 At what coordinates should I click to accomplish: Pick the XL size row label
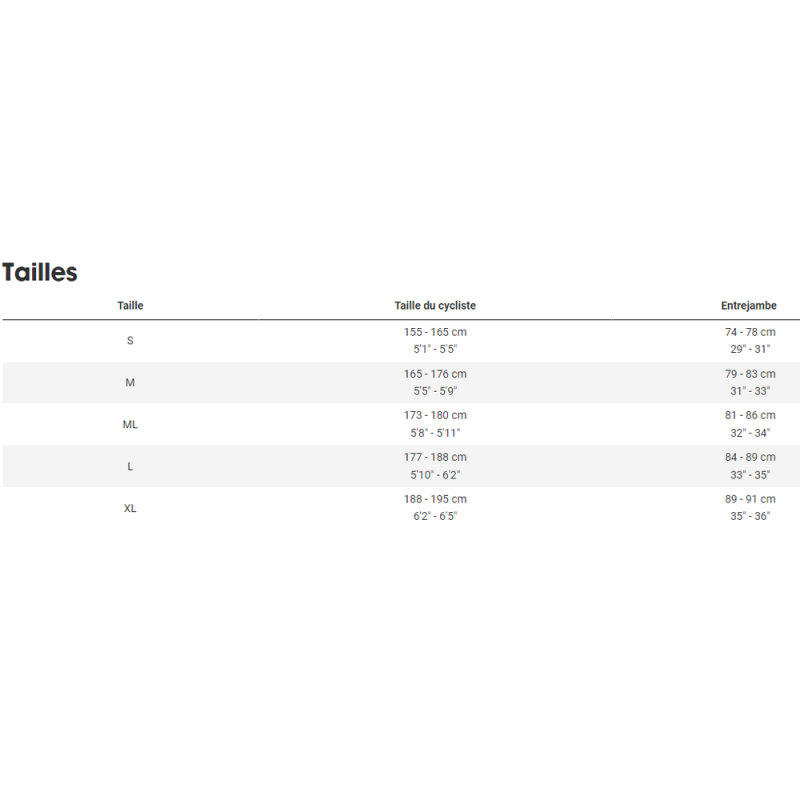coord(130,508)
